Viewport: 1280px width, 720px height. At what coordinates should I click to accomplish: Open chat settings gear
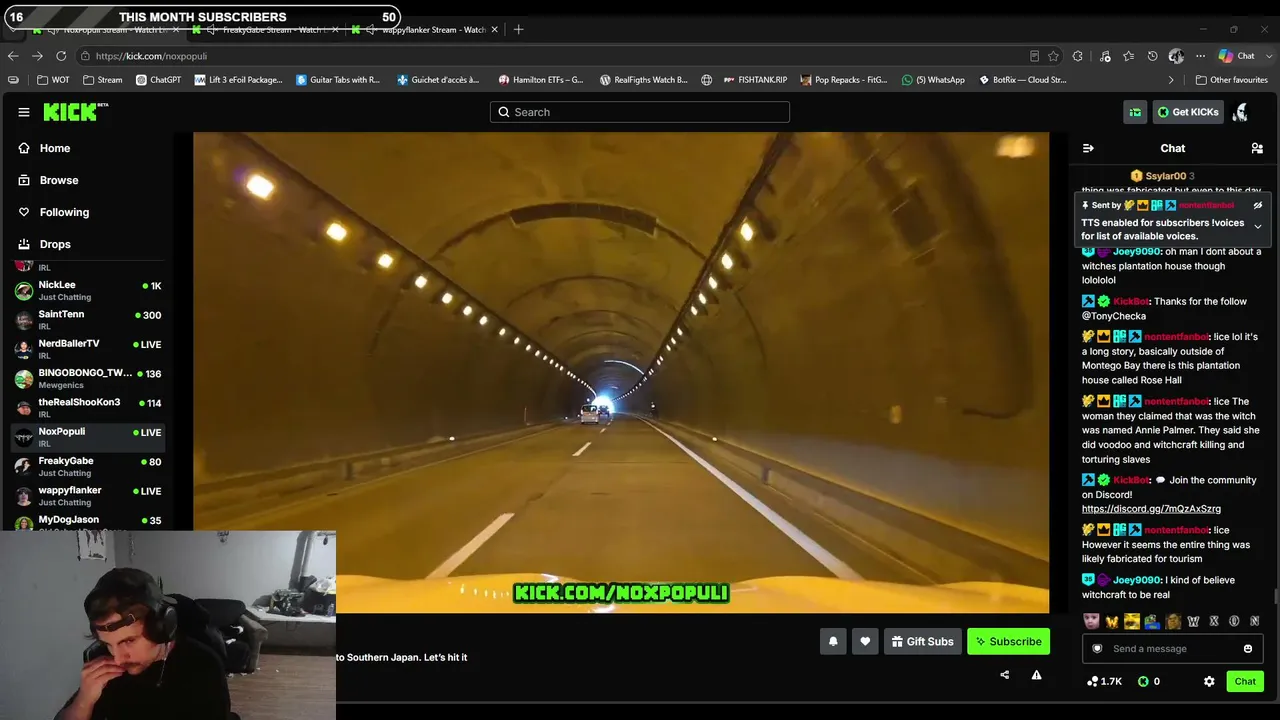pyautogui.click(x=1209, y=681)
